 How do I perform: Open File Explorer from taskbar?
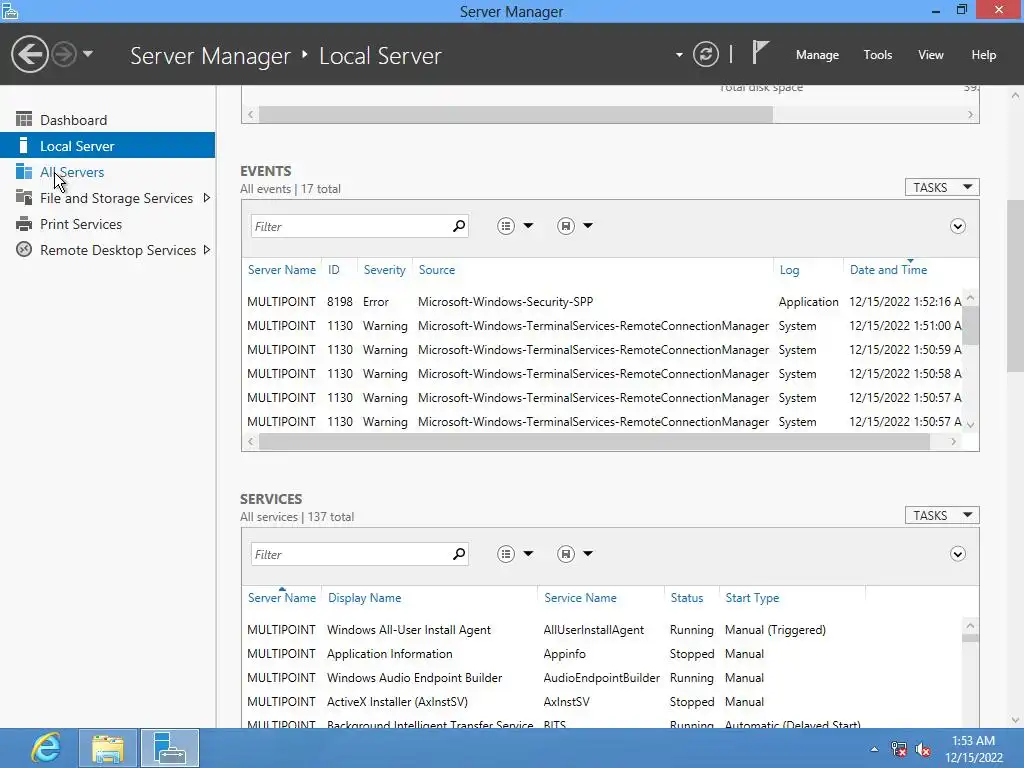click(x=108, y=748)
